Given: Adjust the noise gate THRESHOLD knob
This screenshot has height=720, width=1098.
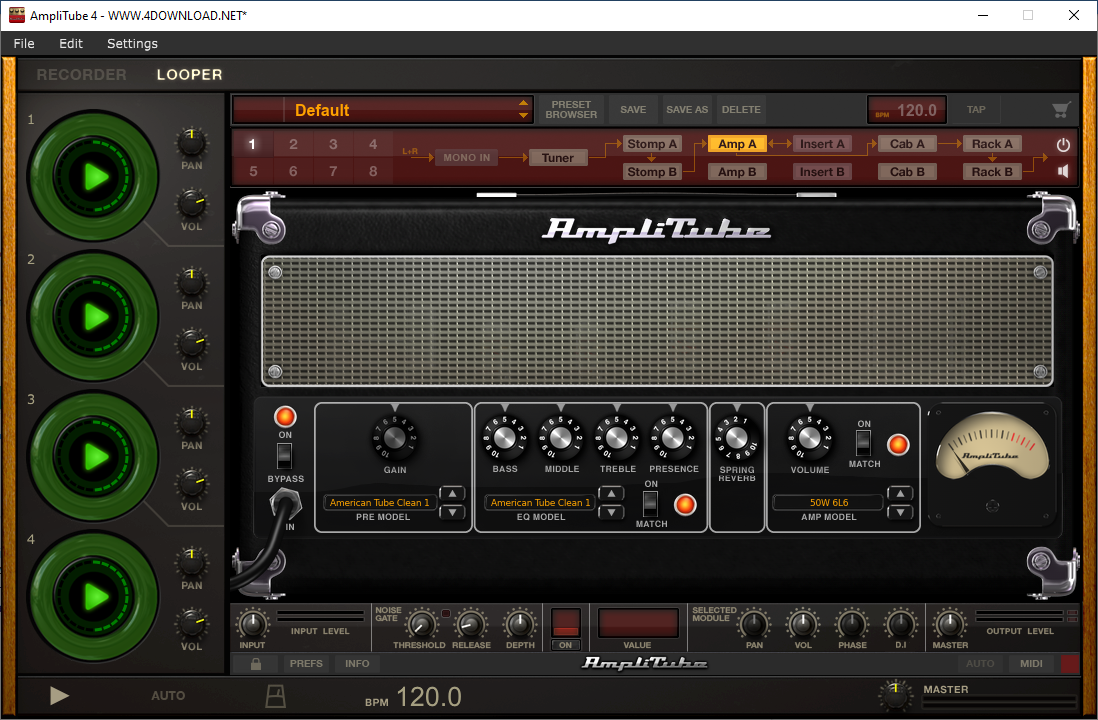Looking at the screenshot, I should coord(422,624).
